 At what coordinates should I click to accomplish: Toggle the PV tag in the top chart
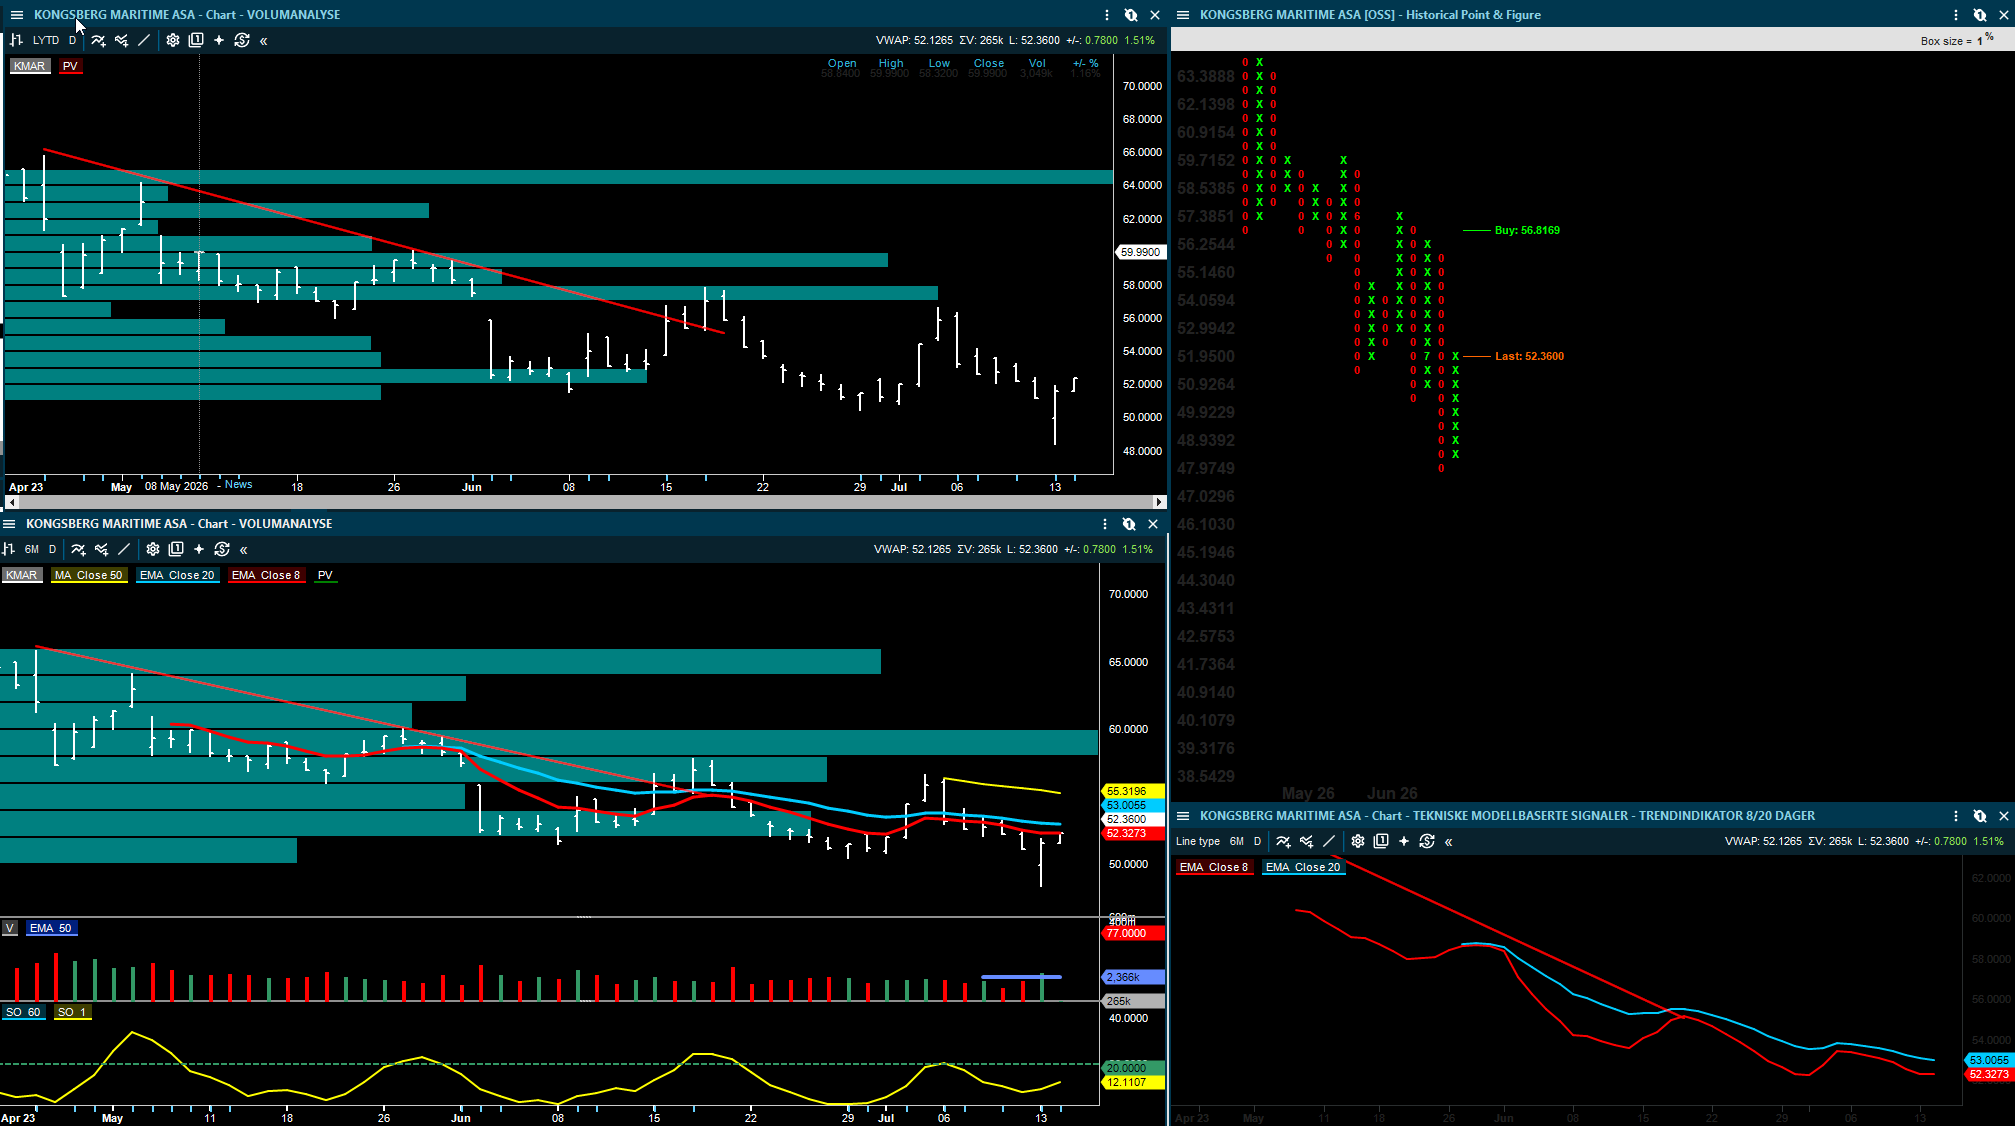(x=70, y=66)
